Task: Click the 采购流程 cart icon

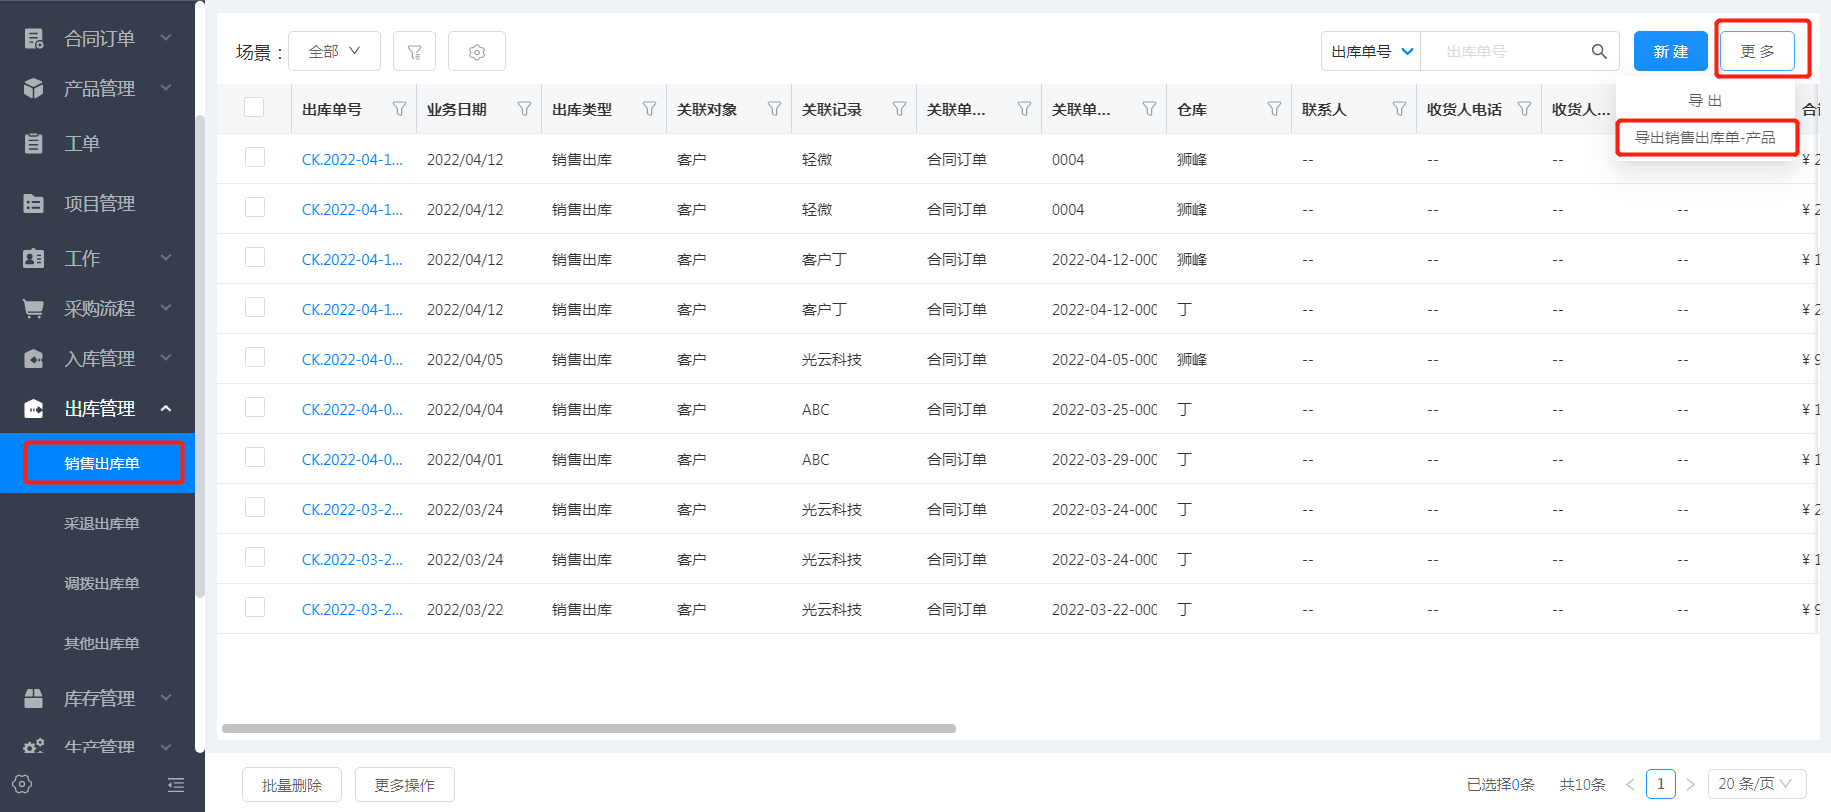Action: (34, 309)
